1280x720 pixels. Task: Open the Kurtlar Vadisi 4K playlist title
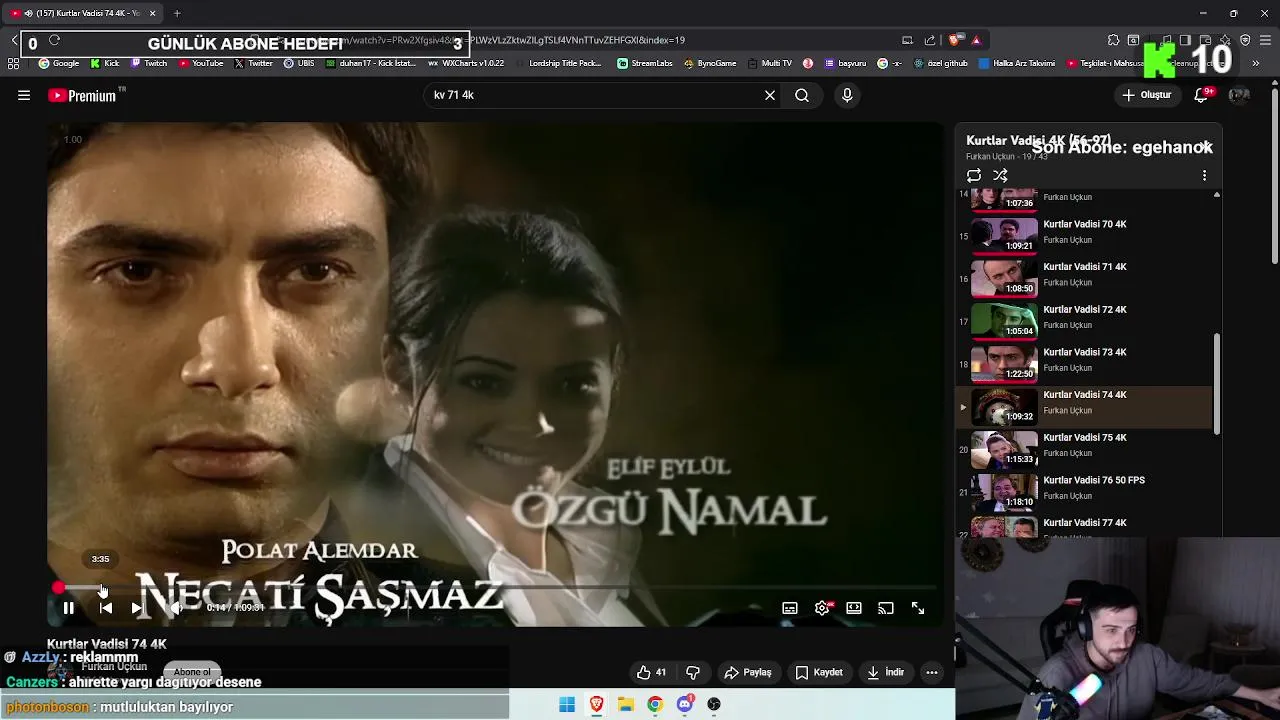(x=1038, y=141)
